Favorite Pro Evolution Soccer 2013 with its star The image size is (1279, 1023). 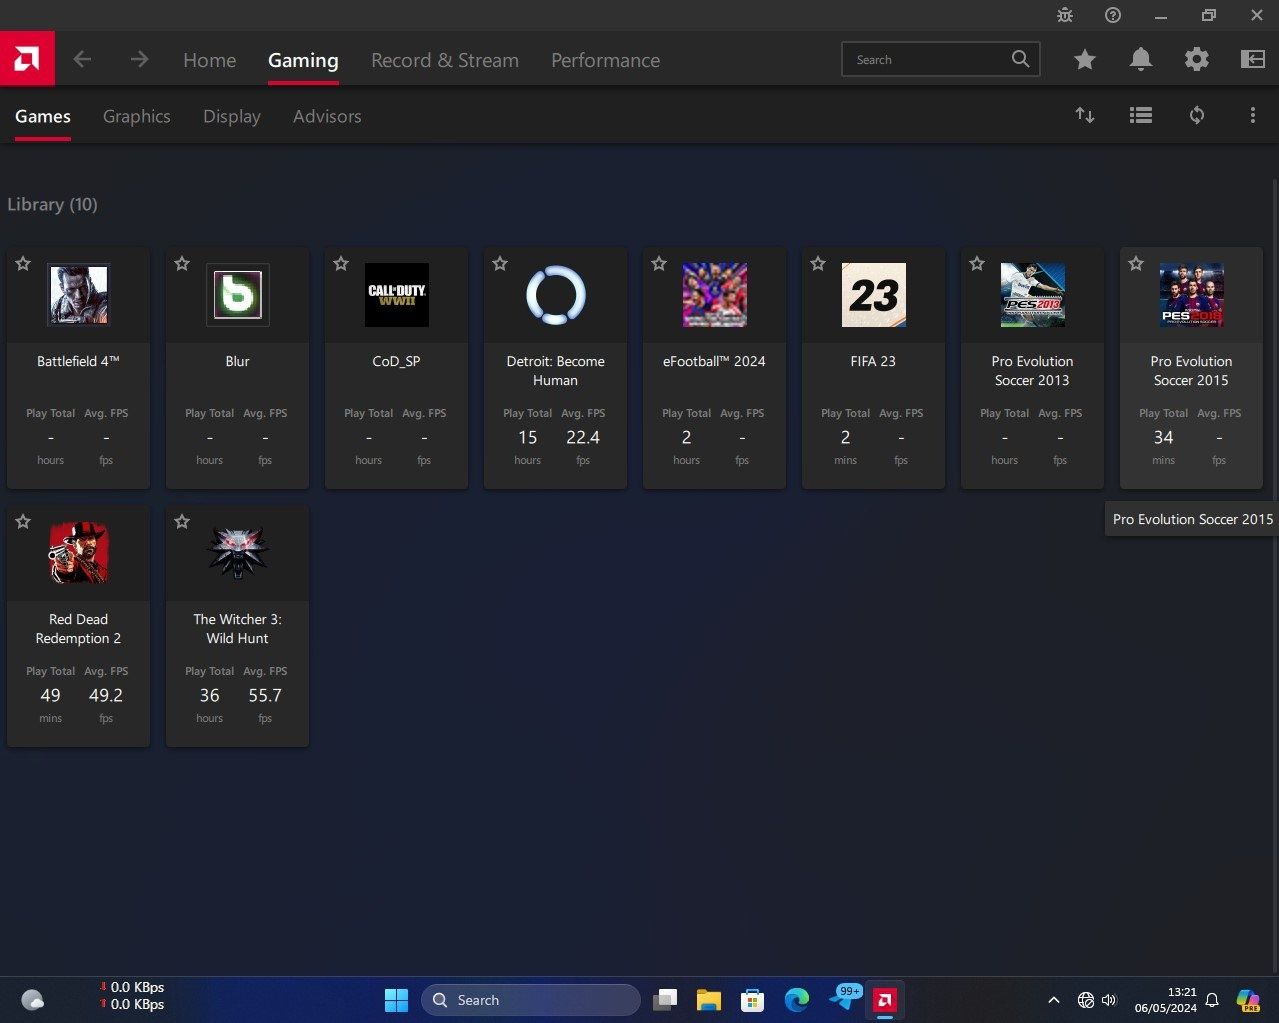tap(977, 264)
